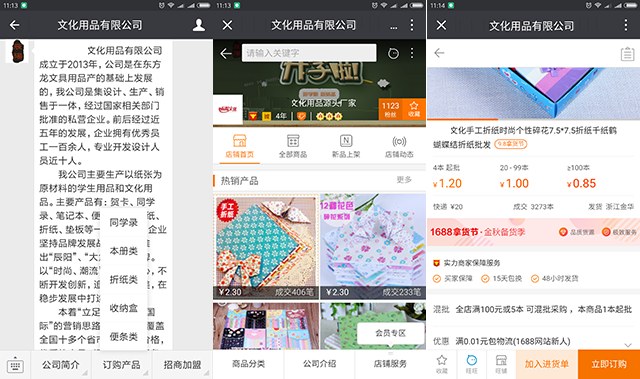Screen dimensions: 640x379
Task: Open the 公司介绍 bottom menu
Action: (x=319, y=364)
